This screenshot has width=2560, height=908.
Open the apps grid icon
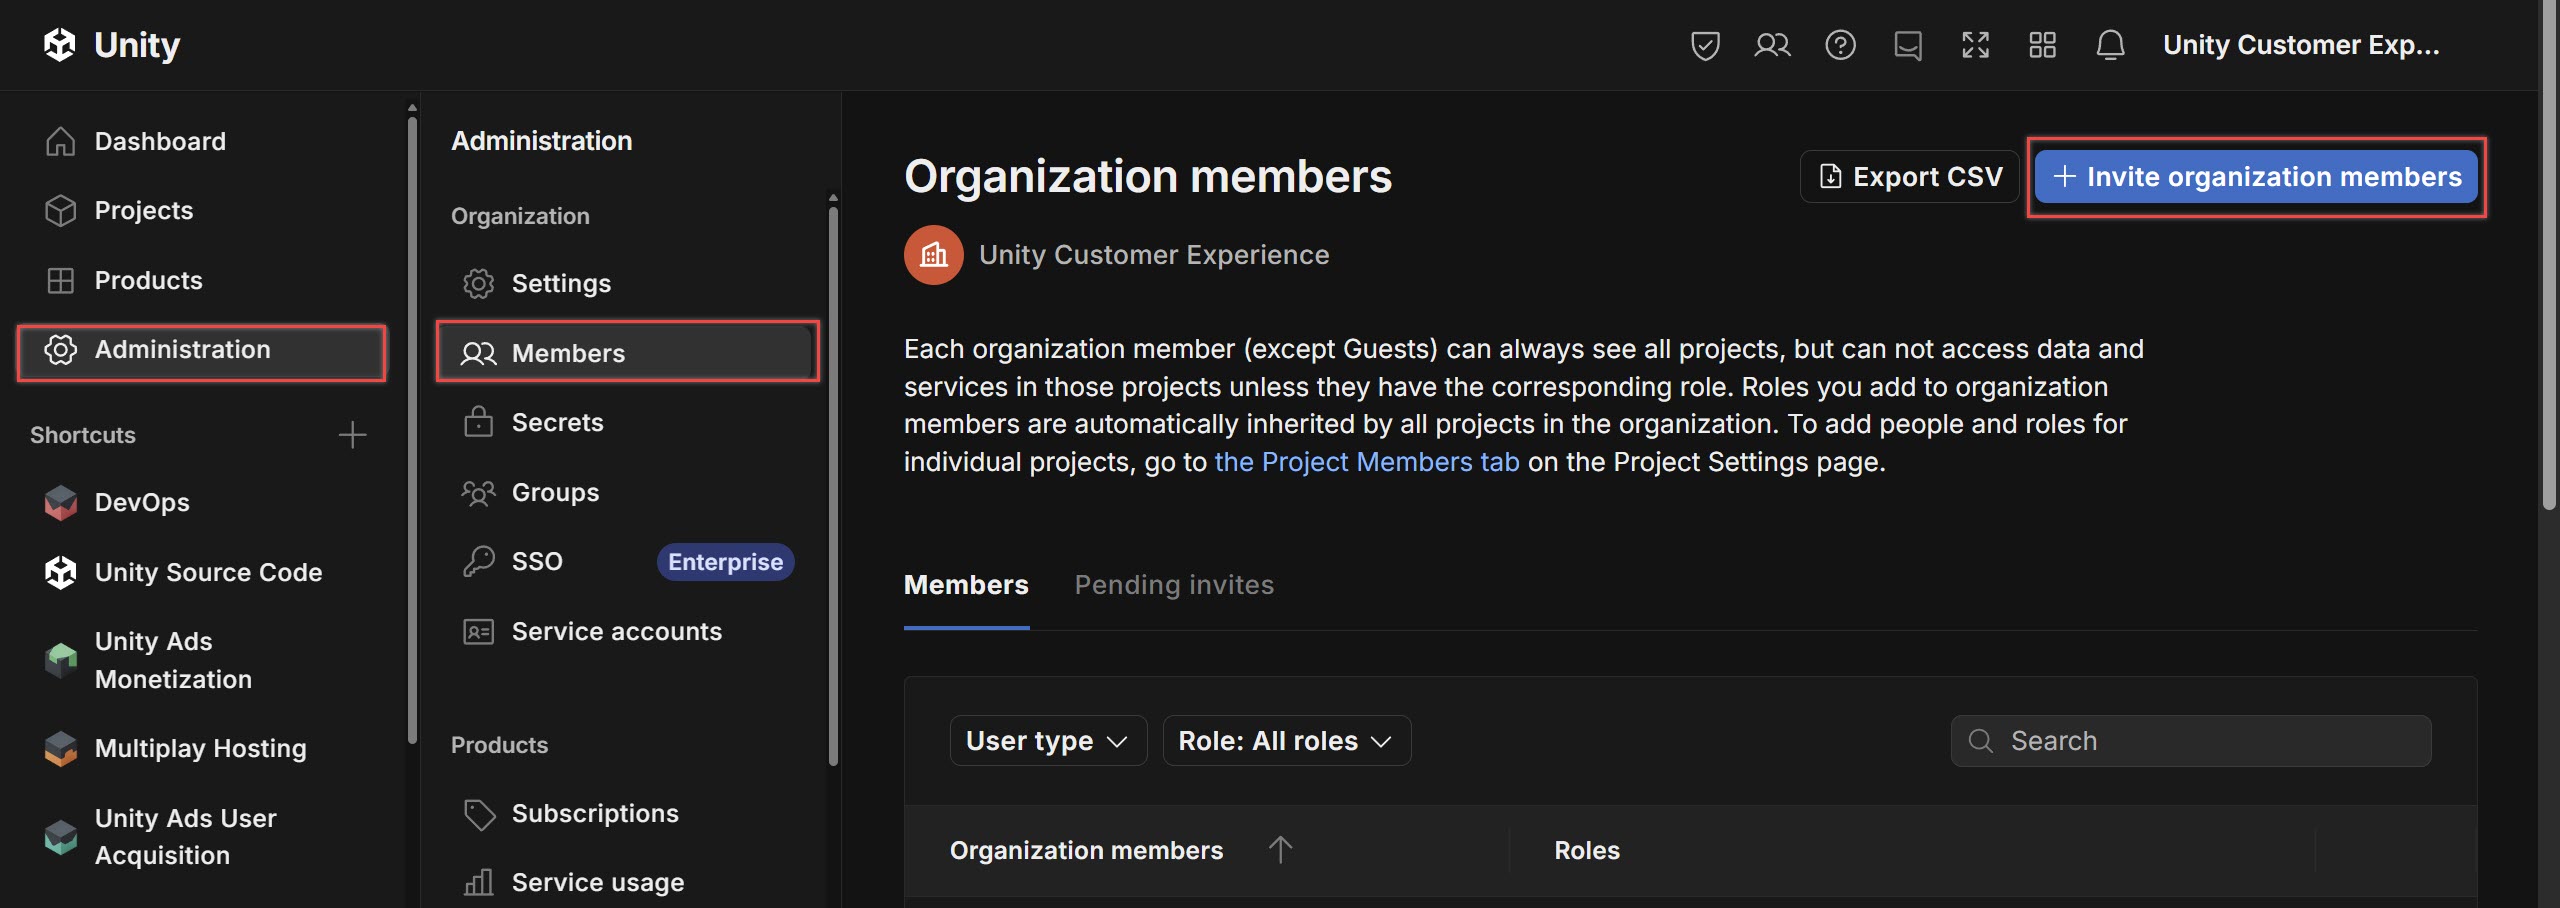(2042, 45)
